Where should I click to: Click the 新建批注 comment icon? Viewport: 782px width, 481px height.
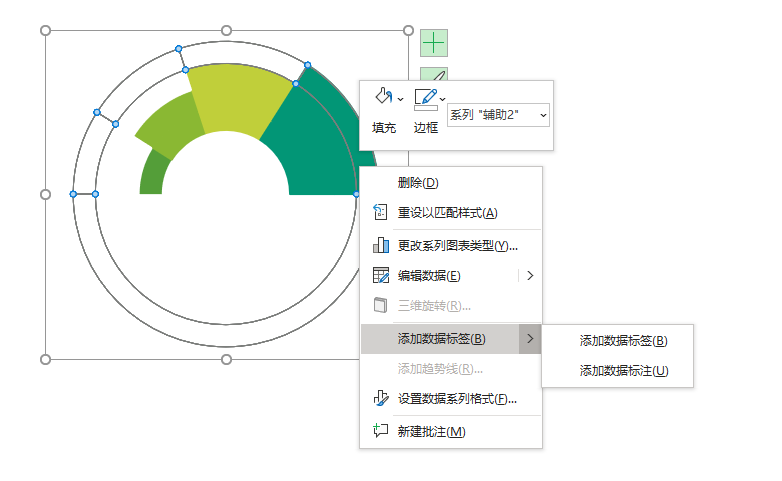(x=380, y=431)
